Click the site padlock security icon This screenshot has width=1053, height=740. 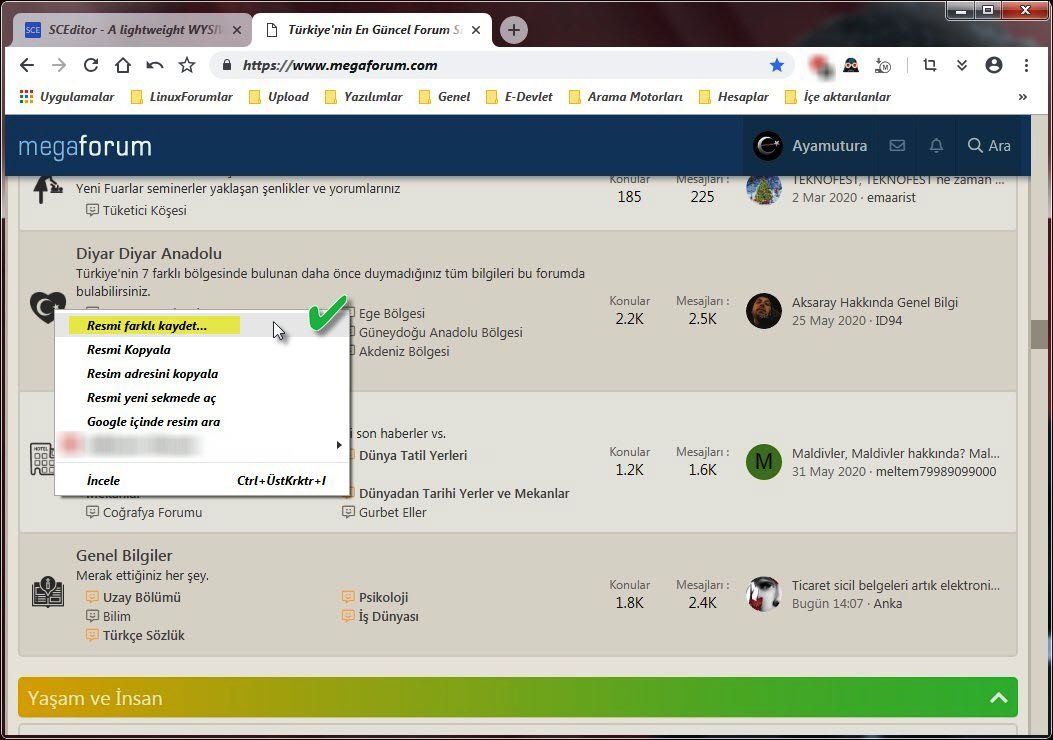point(227,65)
